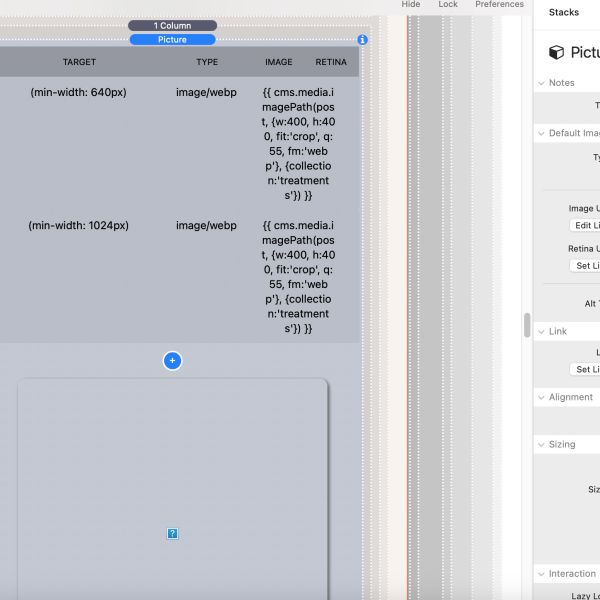
Task: Click the RETINA column header
Action: pos(331,62)
